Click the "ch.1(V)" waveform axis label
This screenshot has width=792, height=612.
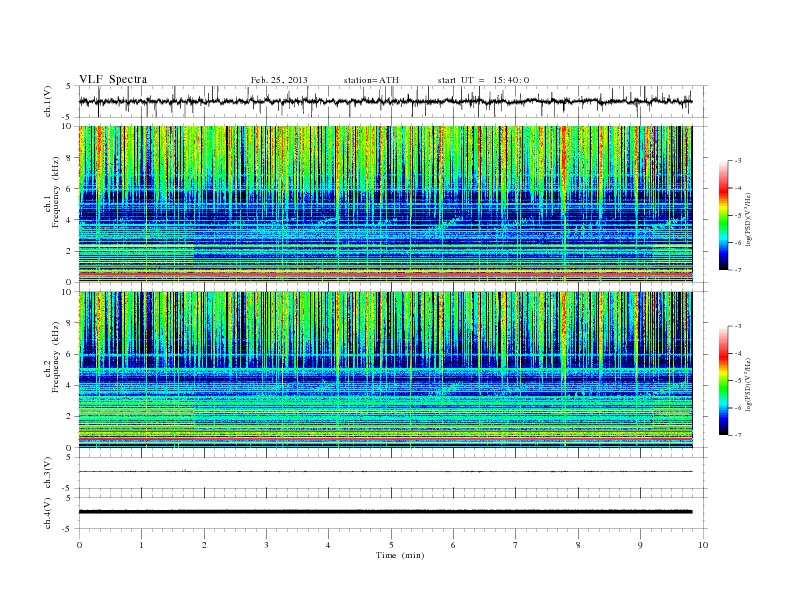point(48,101)
